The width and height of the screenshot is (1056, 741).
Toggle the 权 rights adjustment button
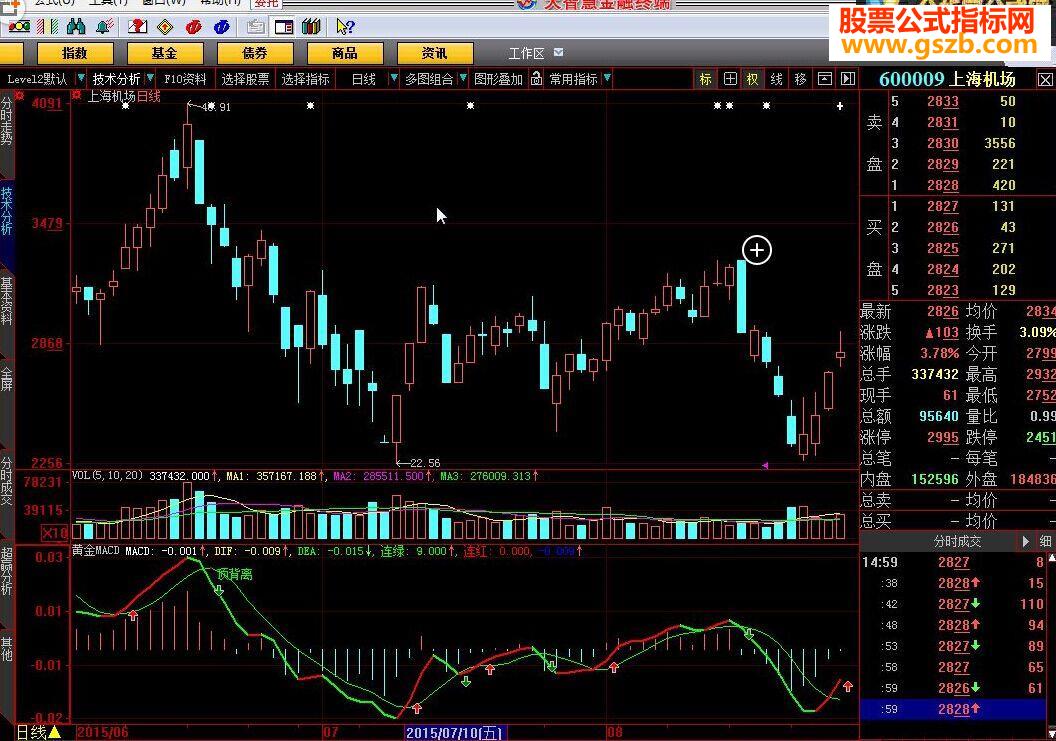(x=752, y=79)
